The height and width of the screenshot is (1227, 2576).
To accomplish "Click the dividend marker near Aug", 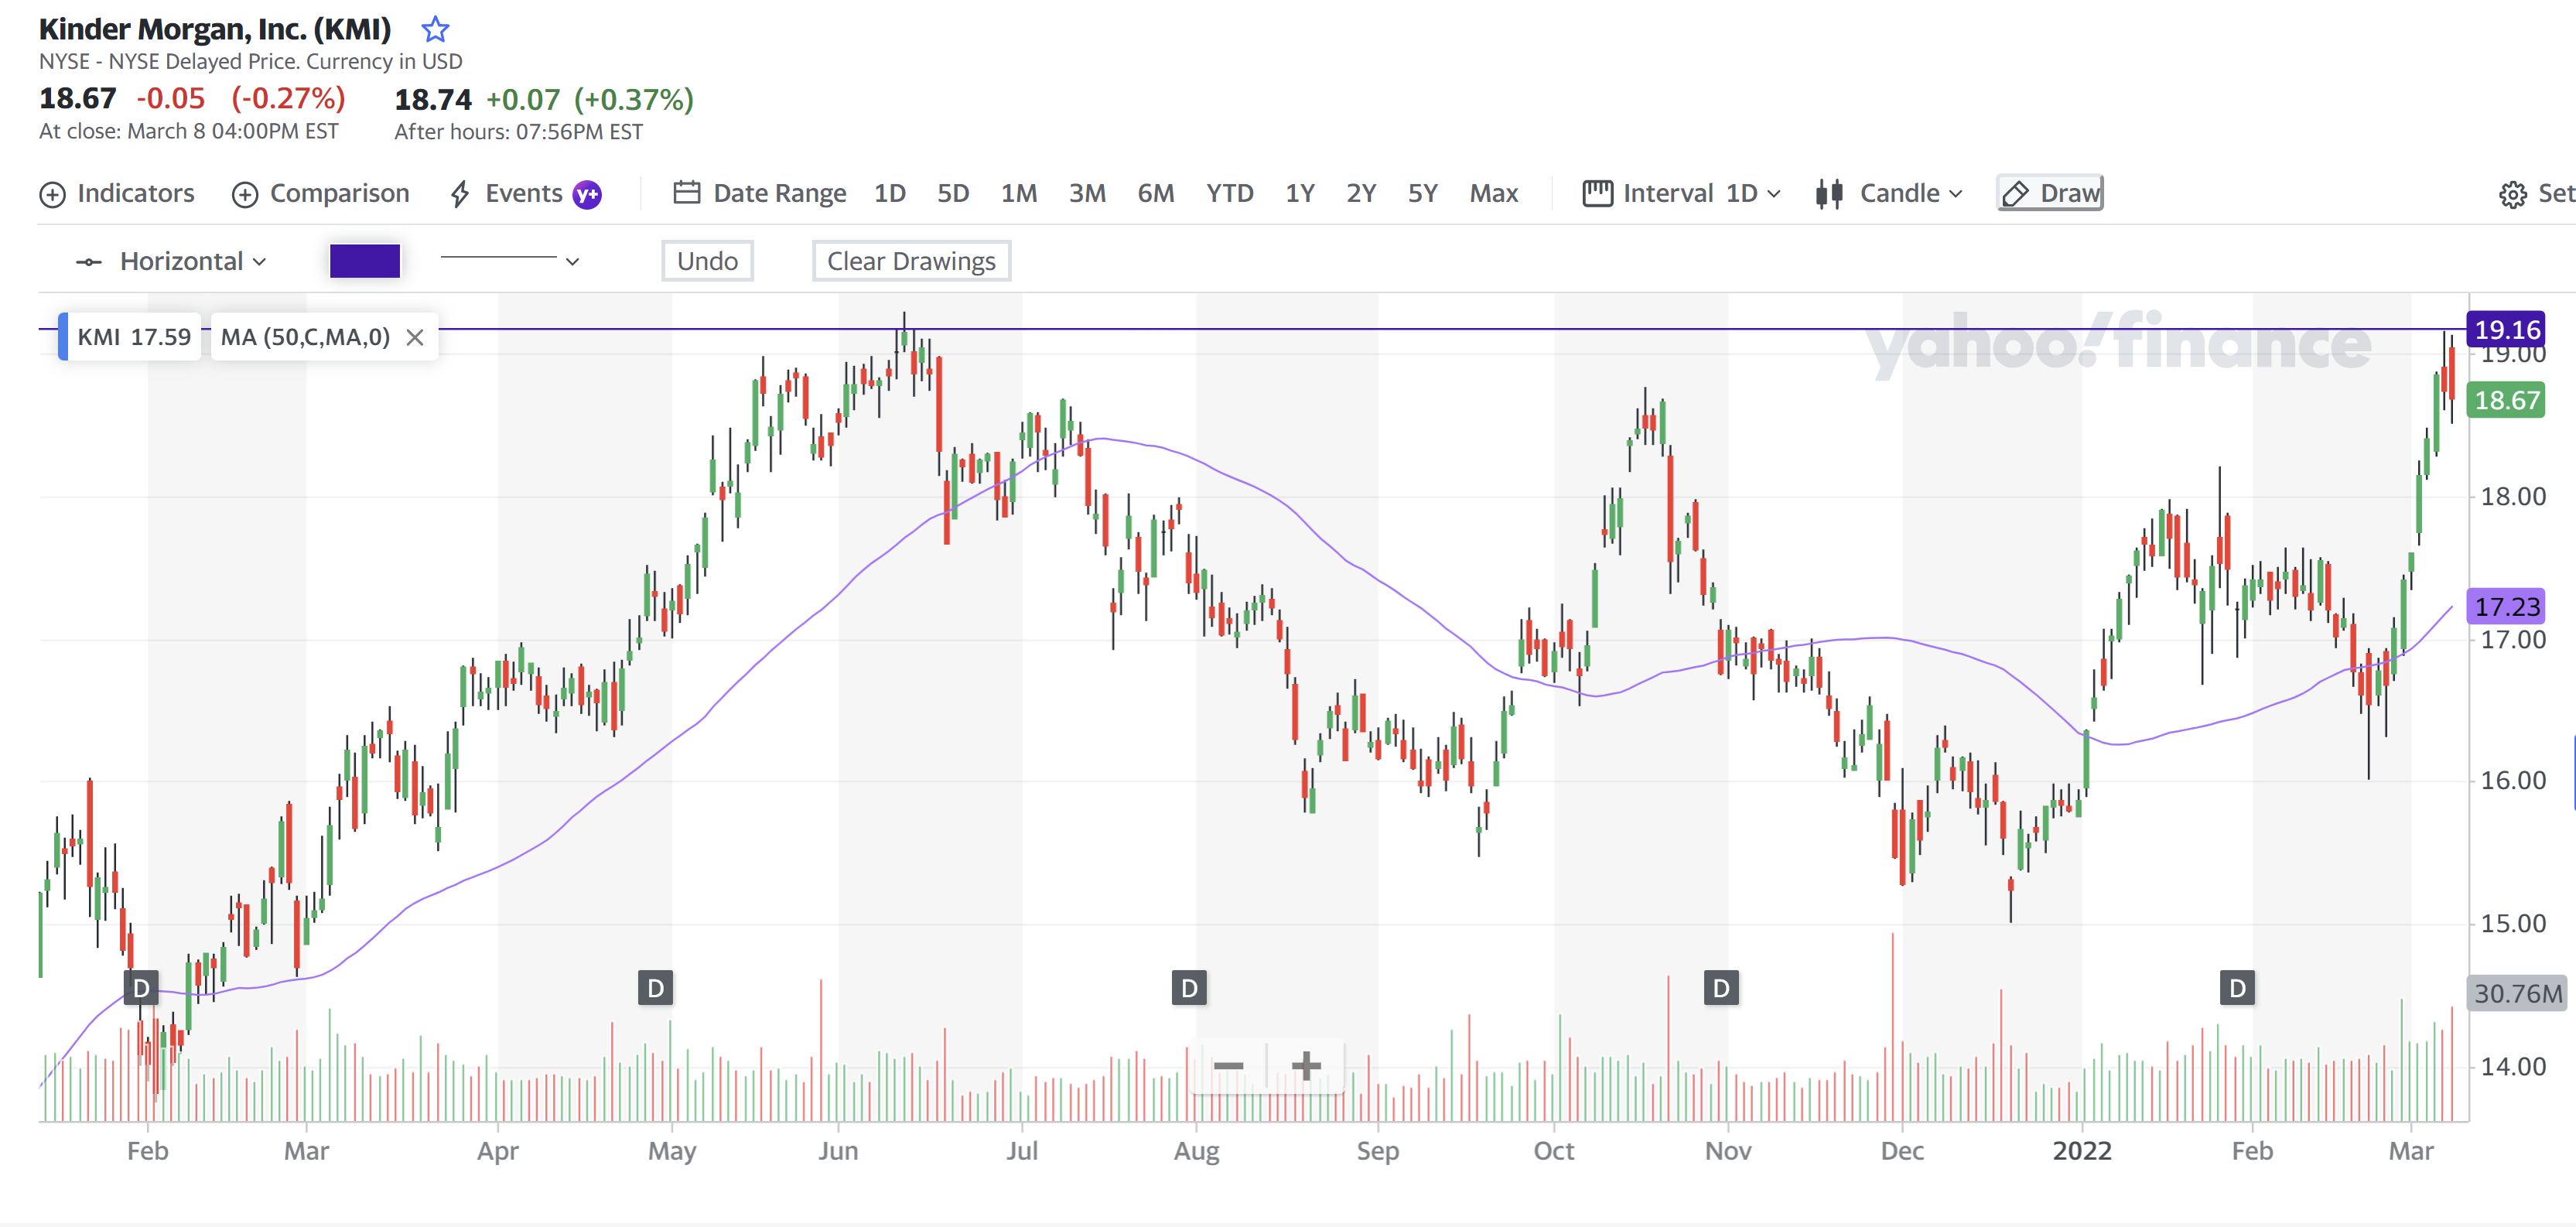I will tap(1189, 988).
